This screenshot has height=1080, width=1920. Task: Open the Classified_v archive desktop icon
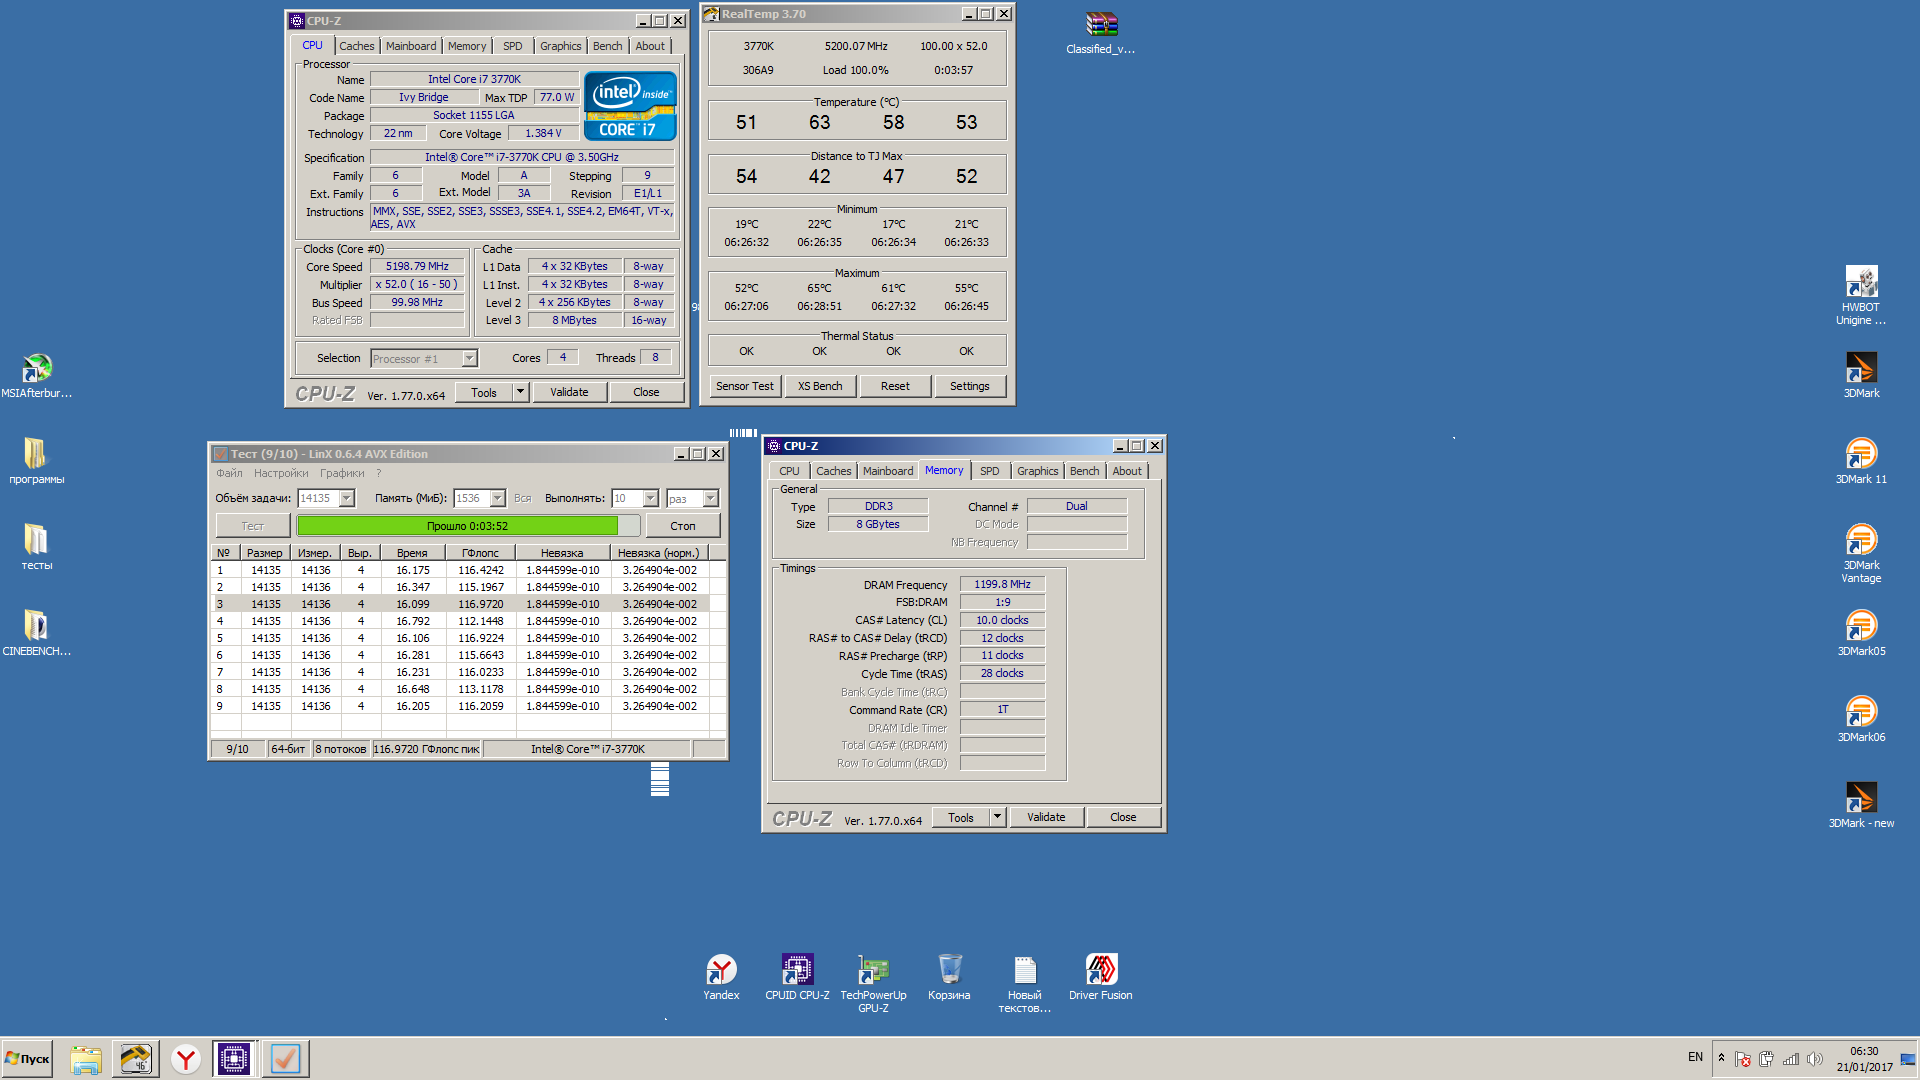point(1100,32)
